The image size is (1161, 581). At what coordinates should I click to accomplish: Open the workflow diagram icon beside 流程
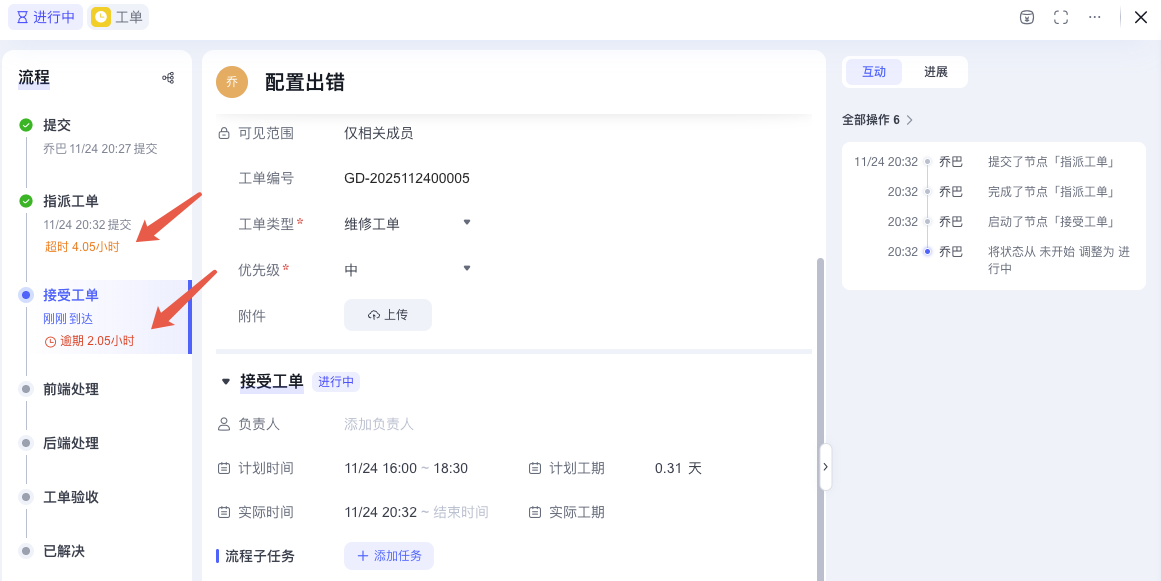[x=167, y=77]
